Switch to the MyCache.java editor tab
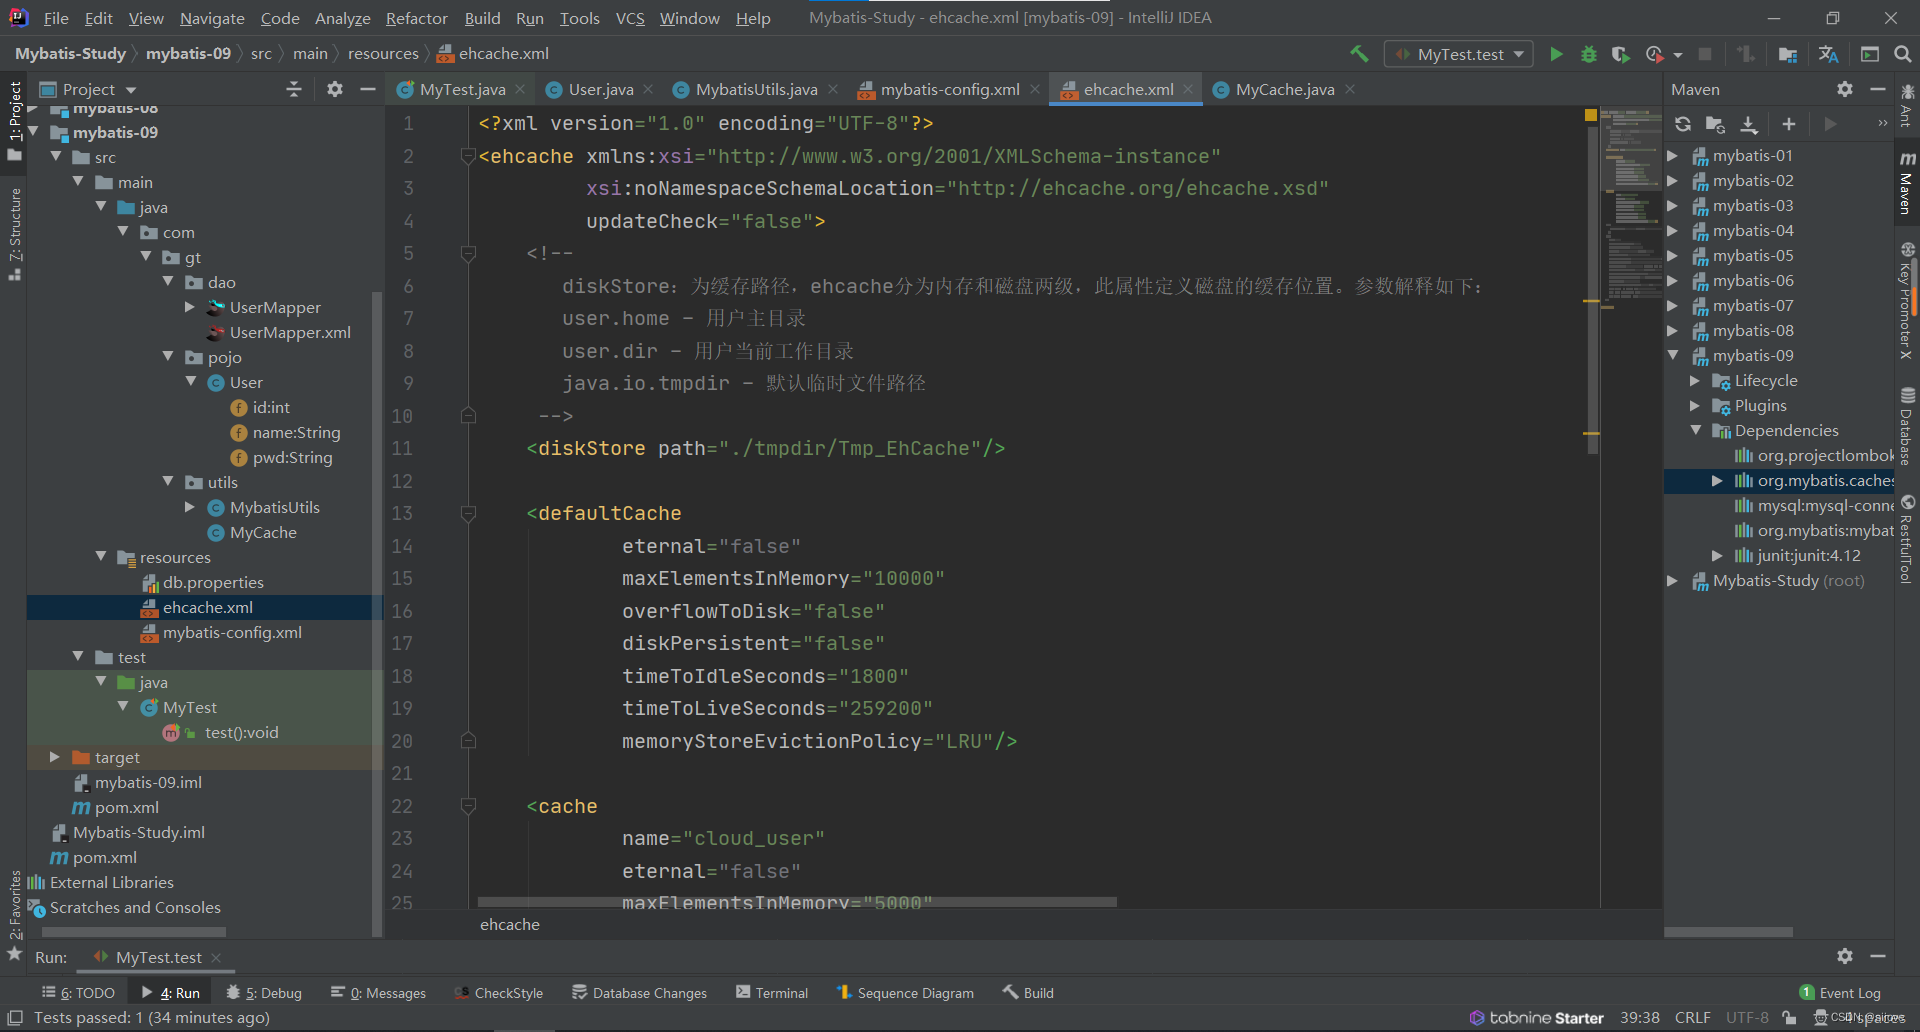This screenshot has width=1920, height=1032. click(x=1284, y=89)
